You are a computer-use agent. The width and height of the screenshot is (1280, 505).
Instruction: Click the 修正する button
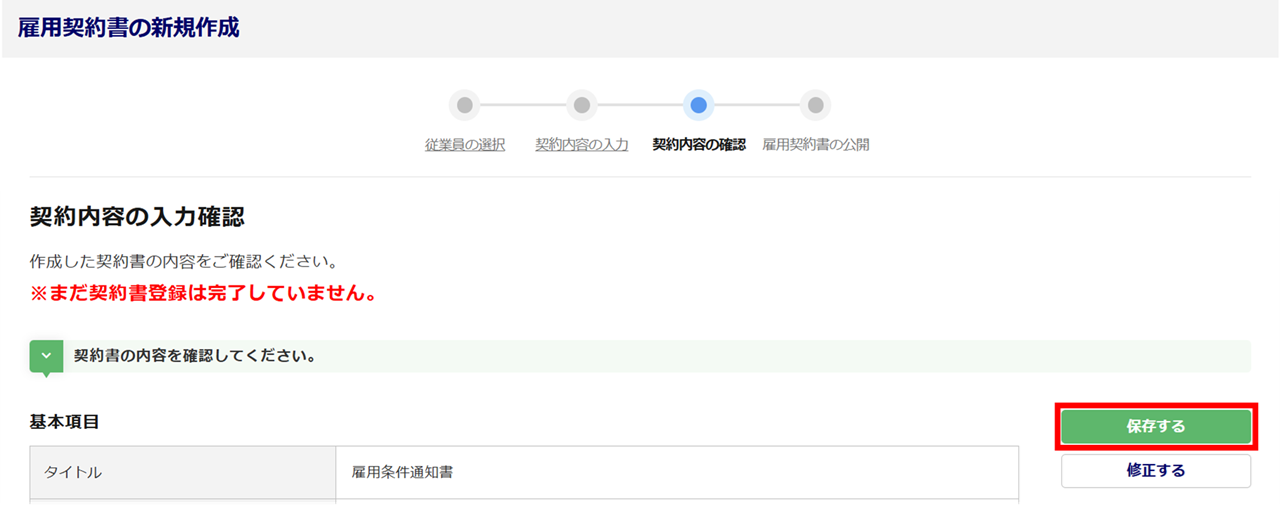[1155, 471]
